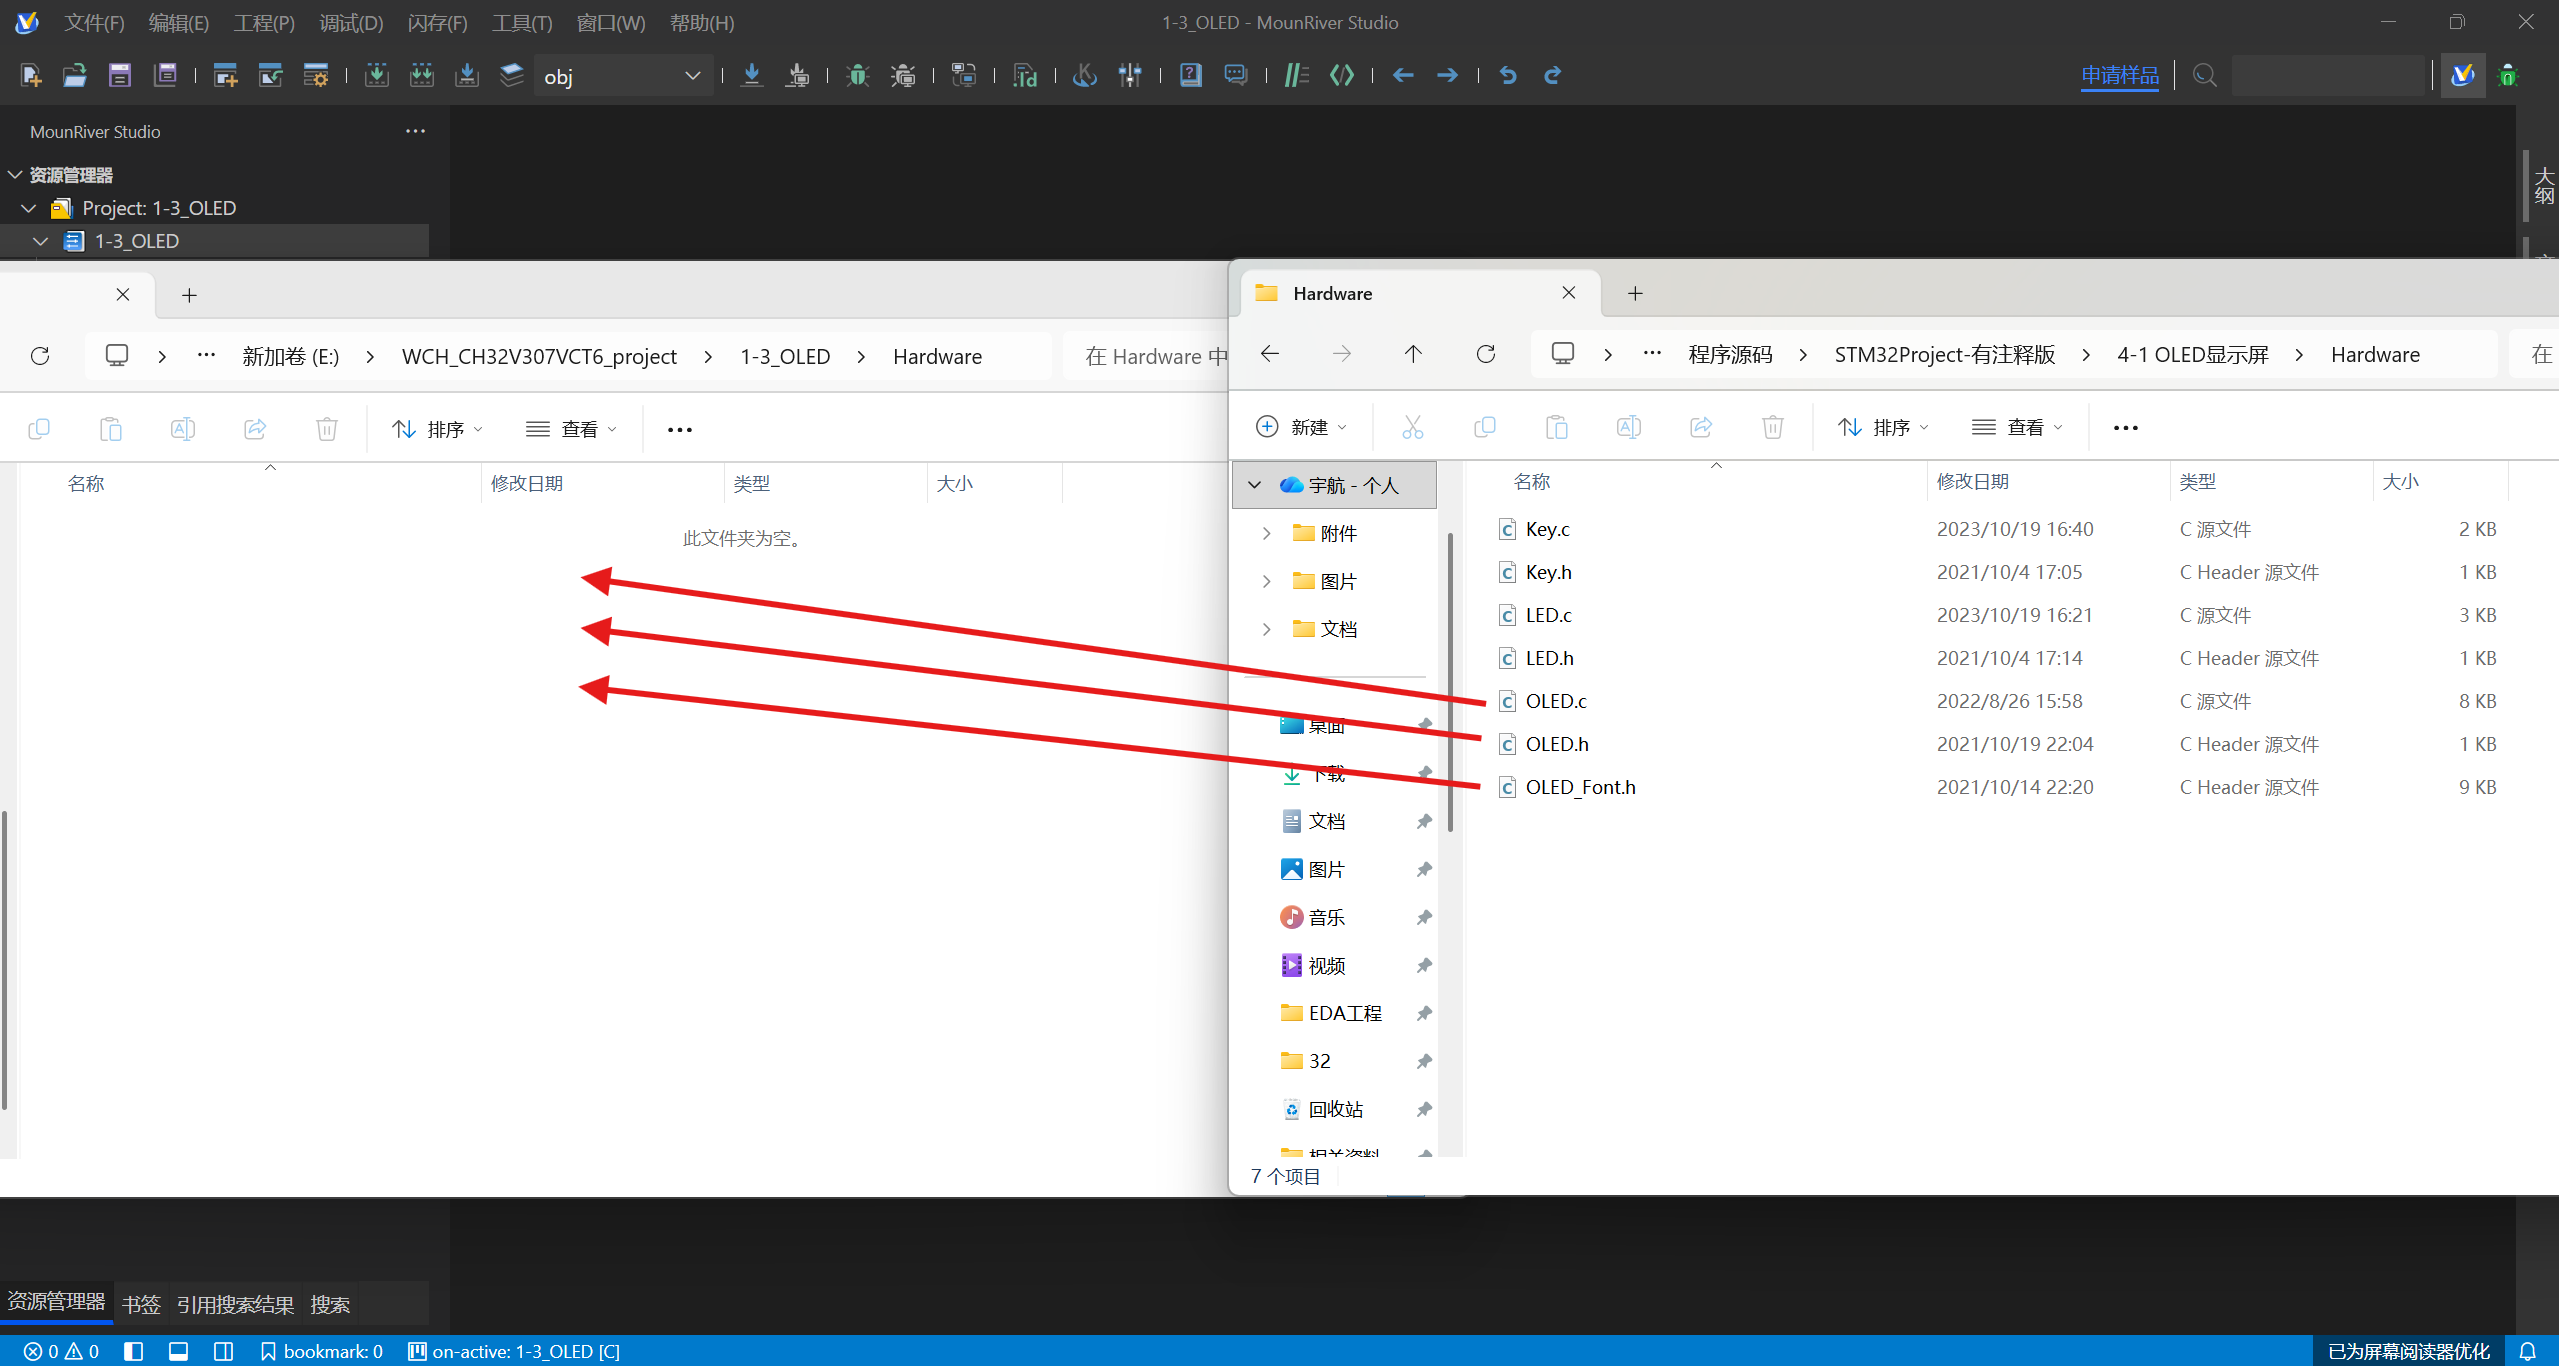Click the navigate Forward arrow in MounRiver toolbar
The height and width of the screenshot is (1366, 2559).
[1447, 75]
